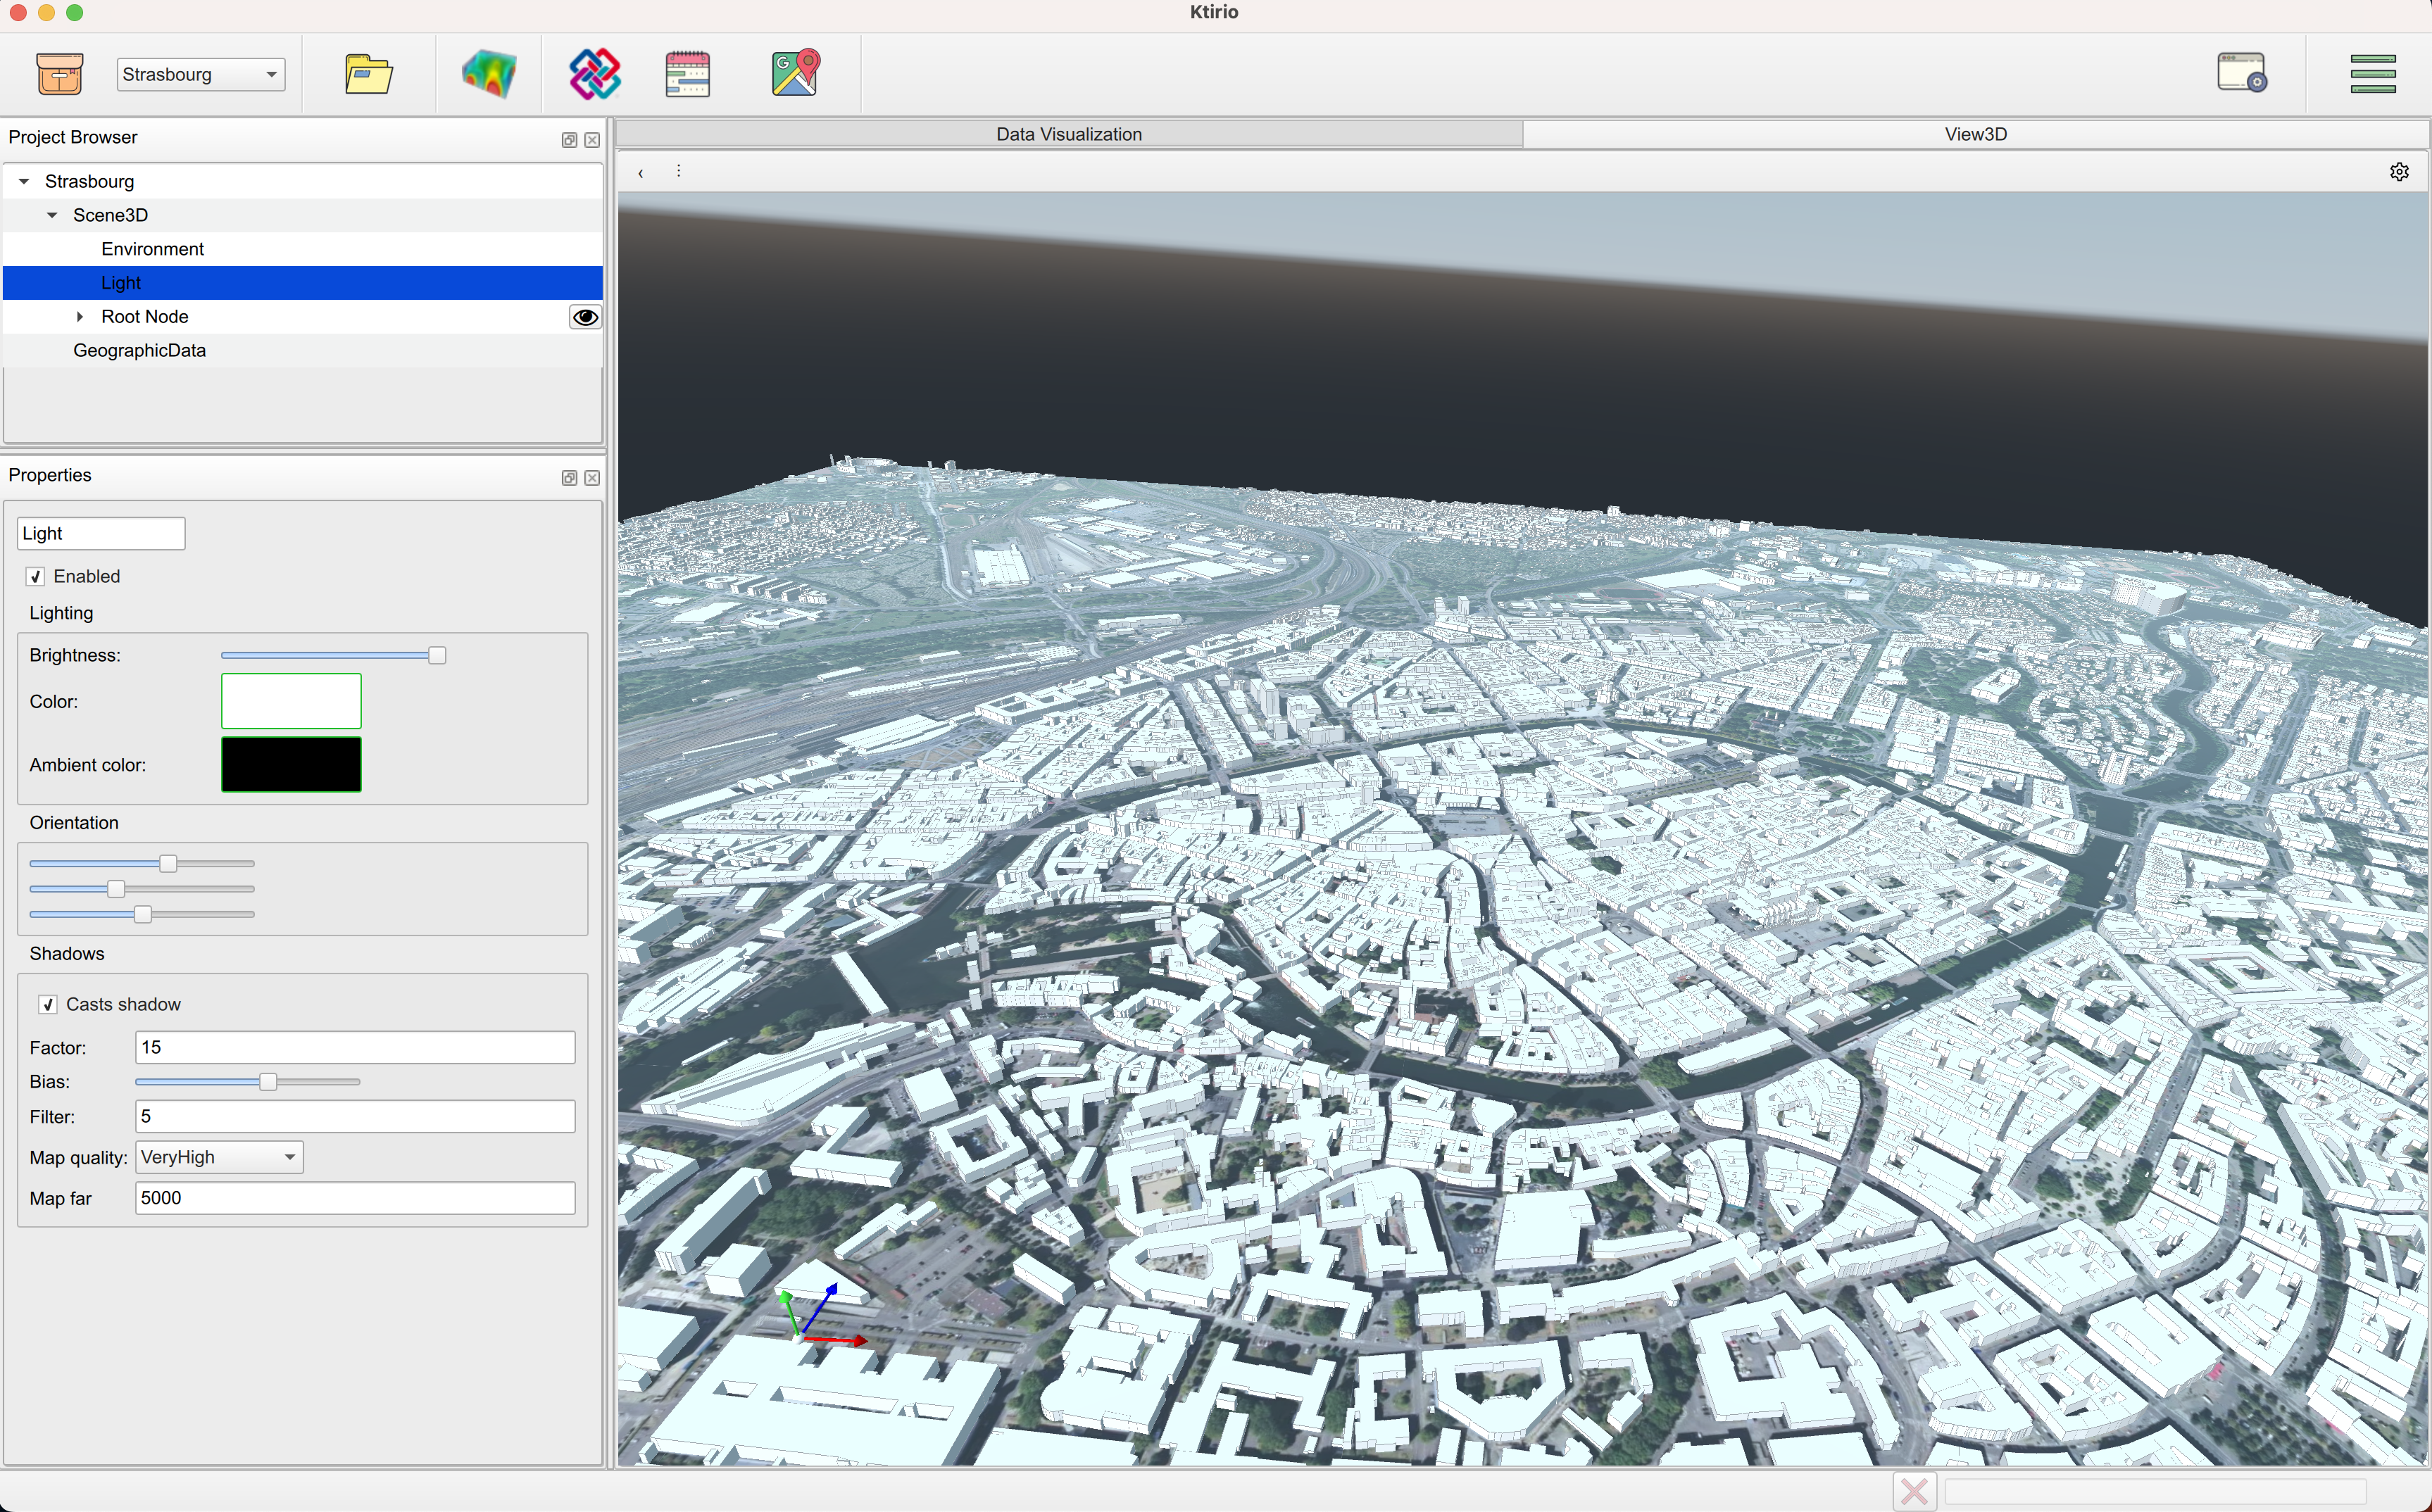
Task: Click the first Orientation slider
Action: pyautogui.click(x=142, y=864)
